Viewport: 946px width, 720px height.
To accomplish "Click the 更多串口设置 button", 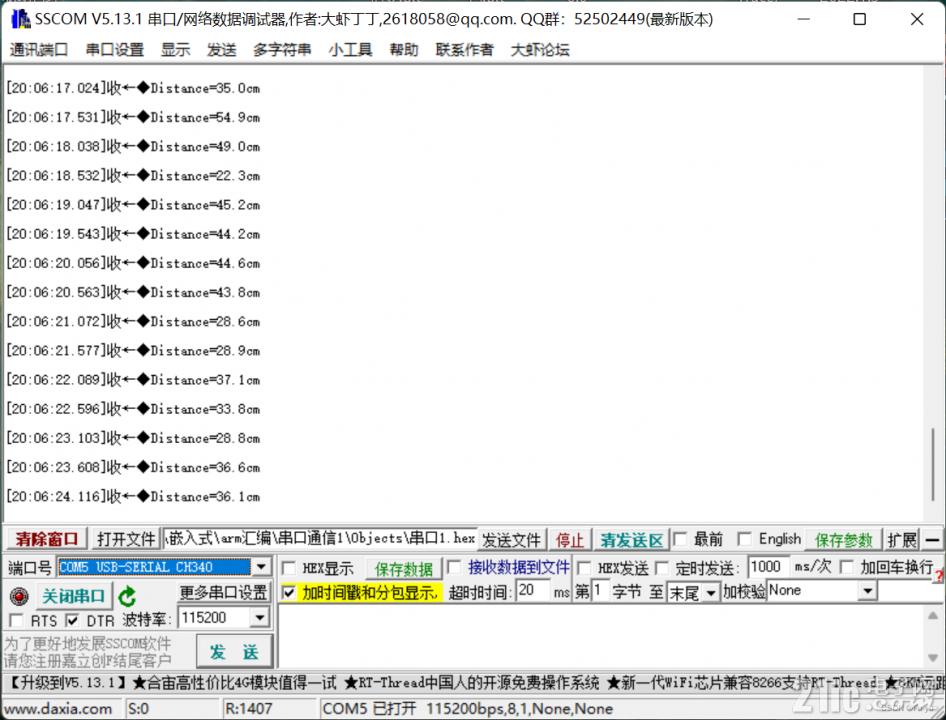I will coord(224,593).
